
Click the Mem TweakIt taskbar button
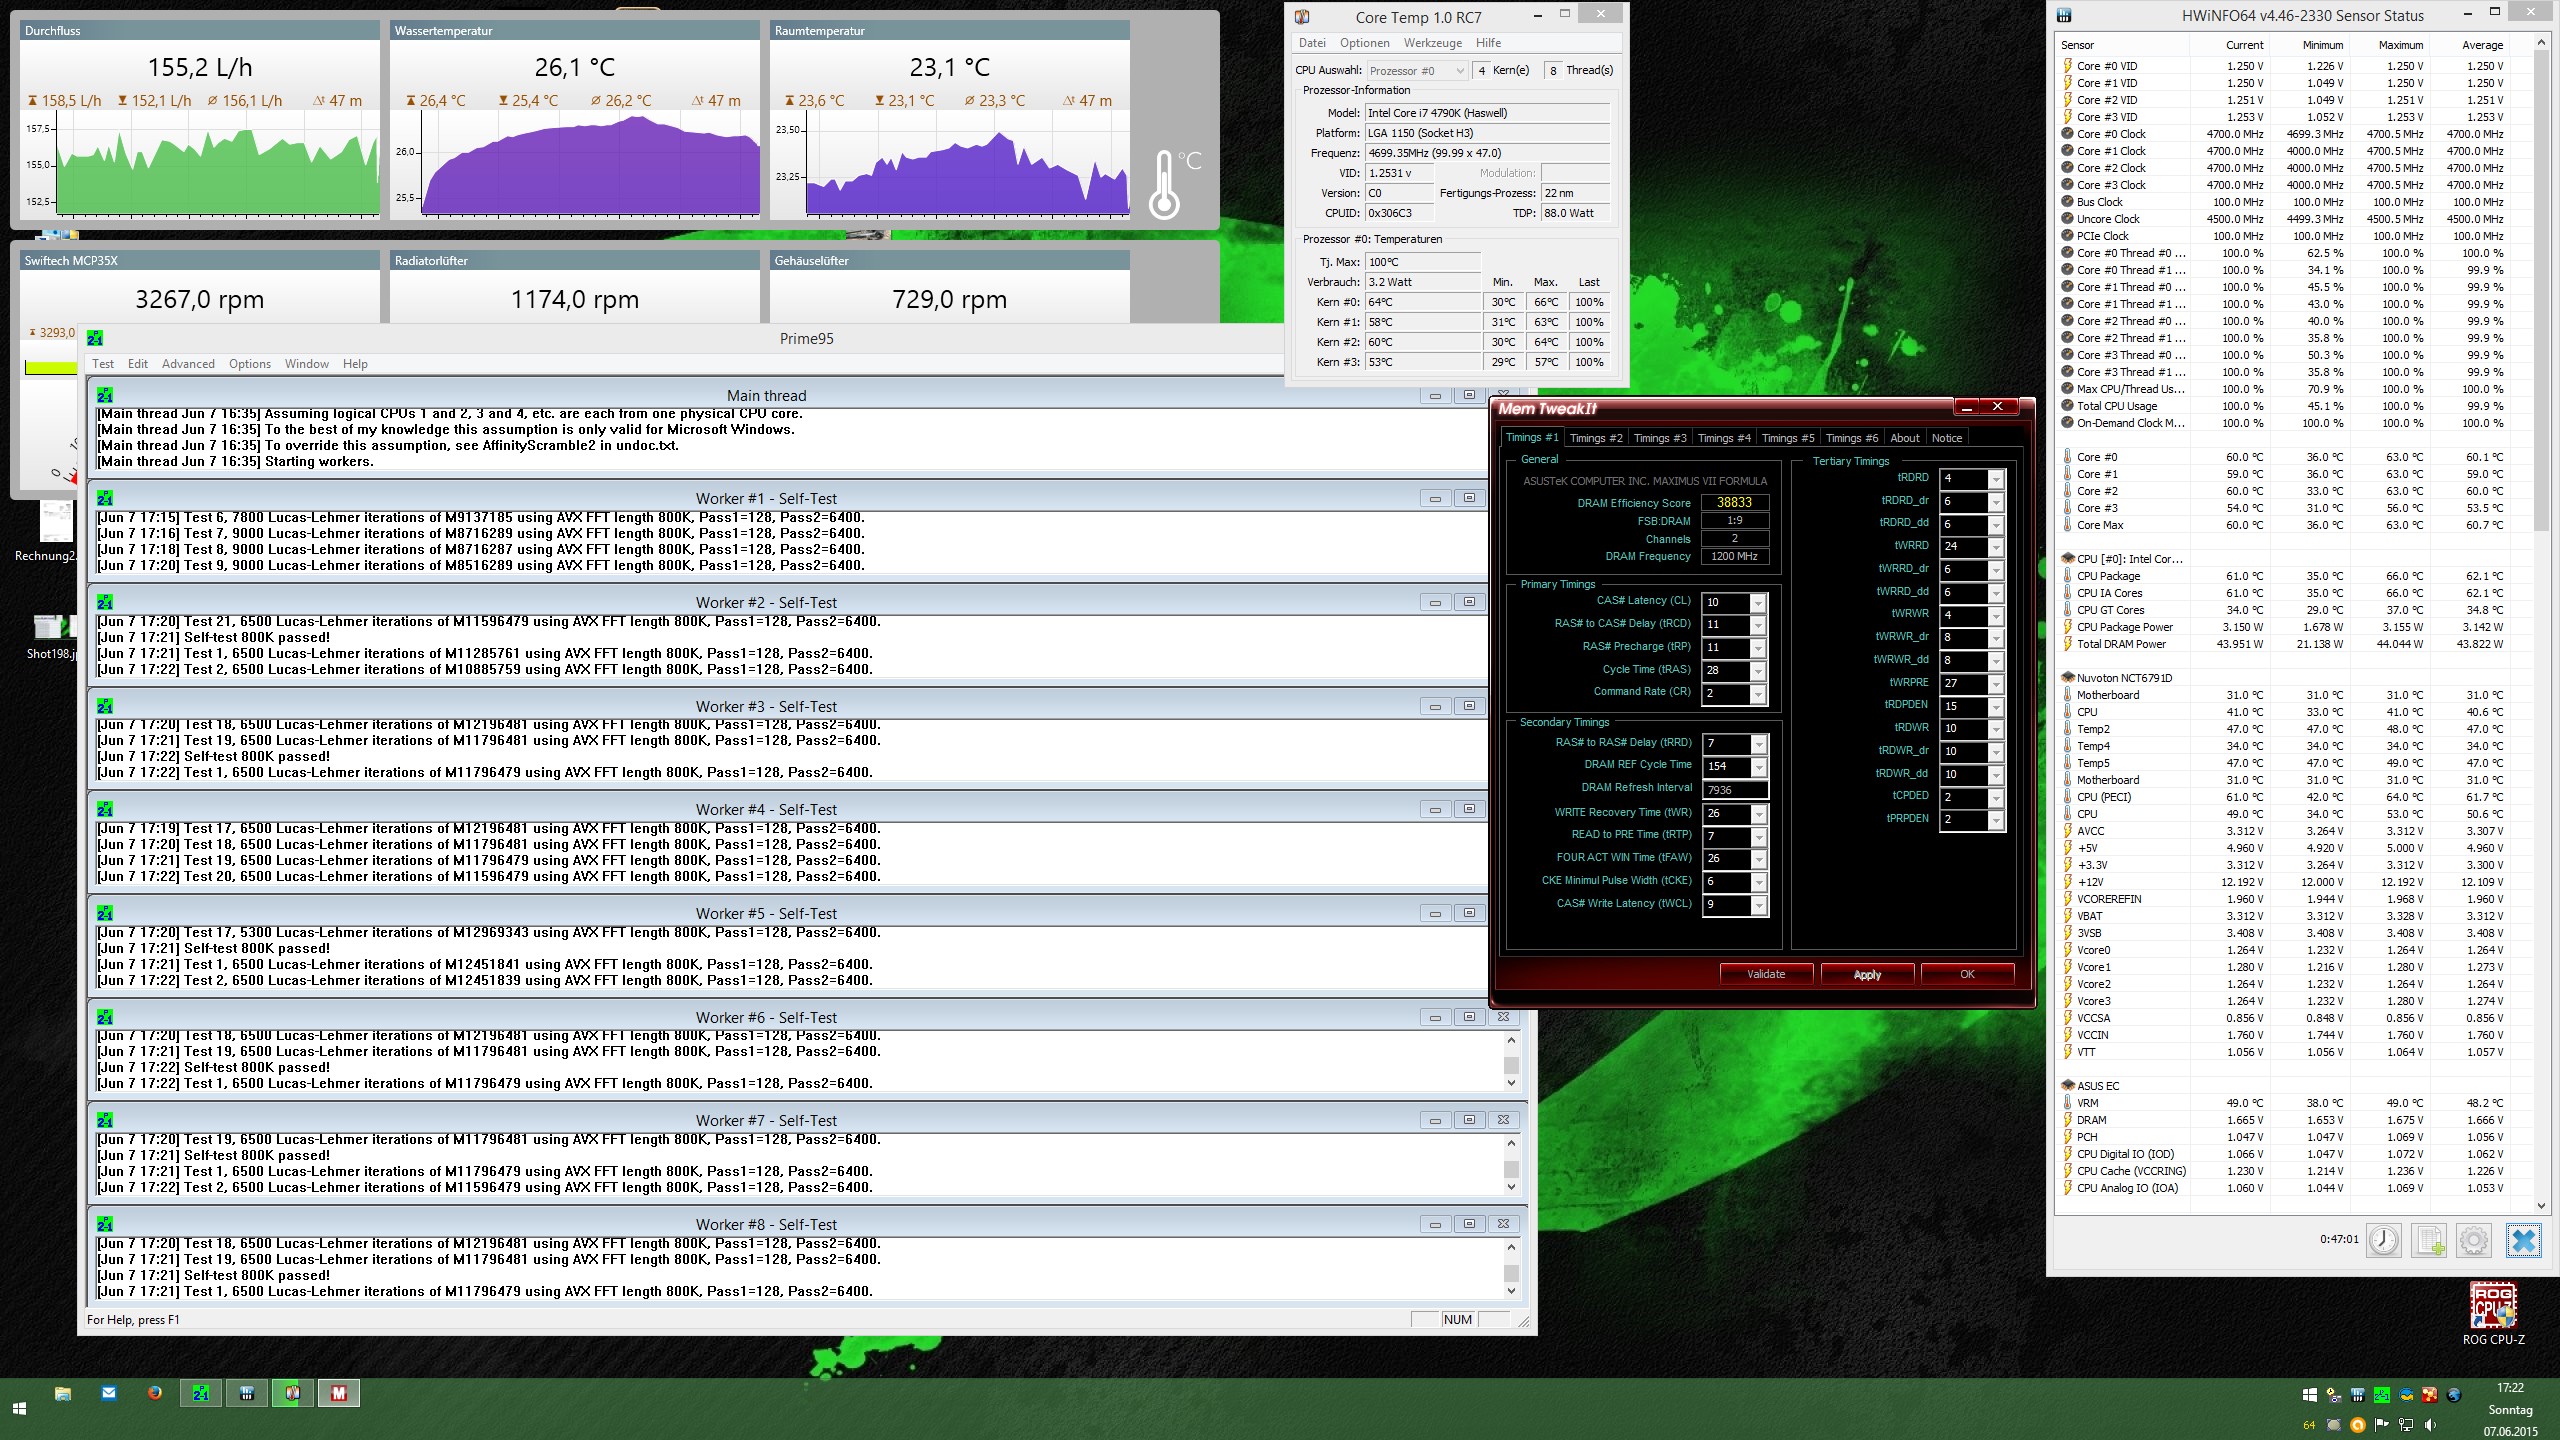[339, 1393]
